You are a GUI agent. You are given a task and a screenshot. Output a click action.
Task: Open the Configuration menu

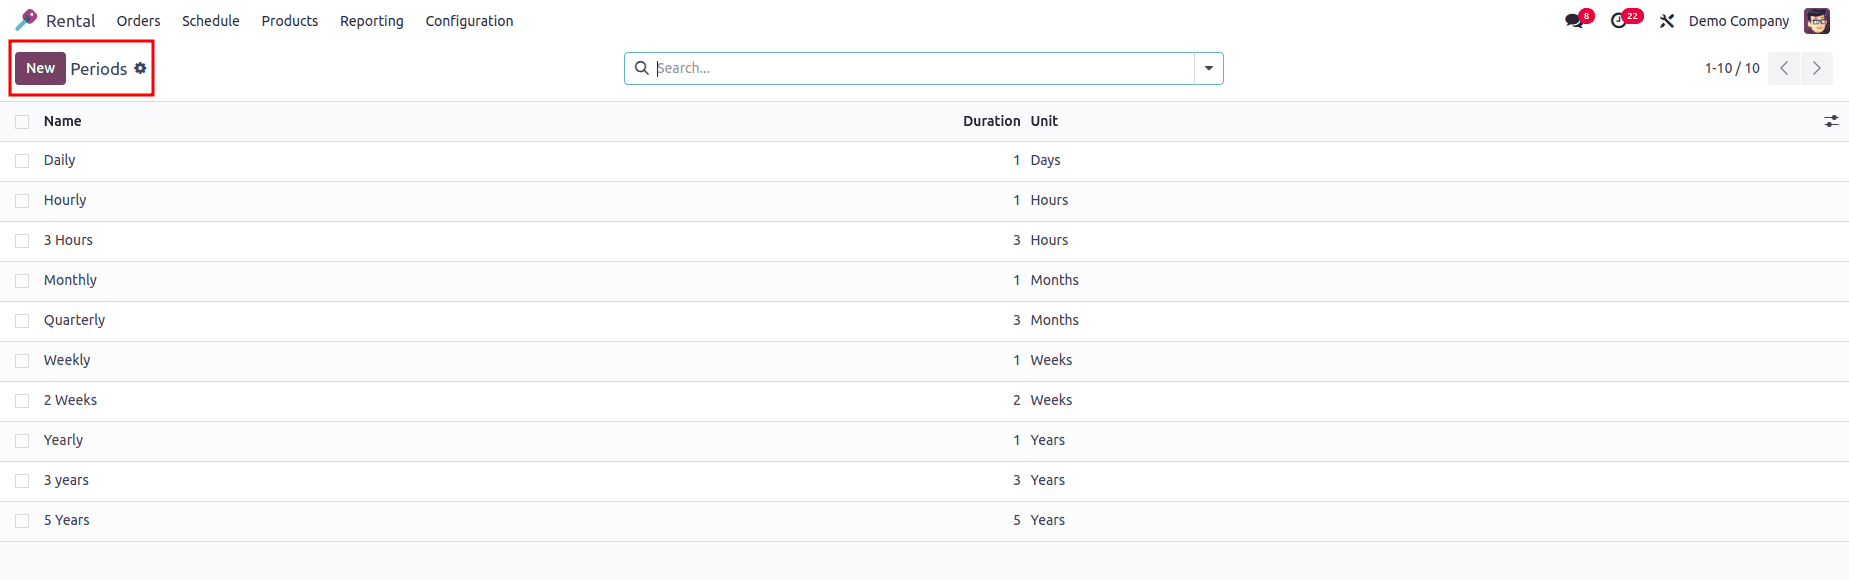[x=469, y=21]
